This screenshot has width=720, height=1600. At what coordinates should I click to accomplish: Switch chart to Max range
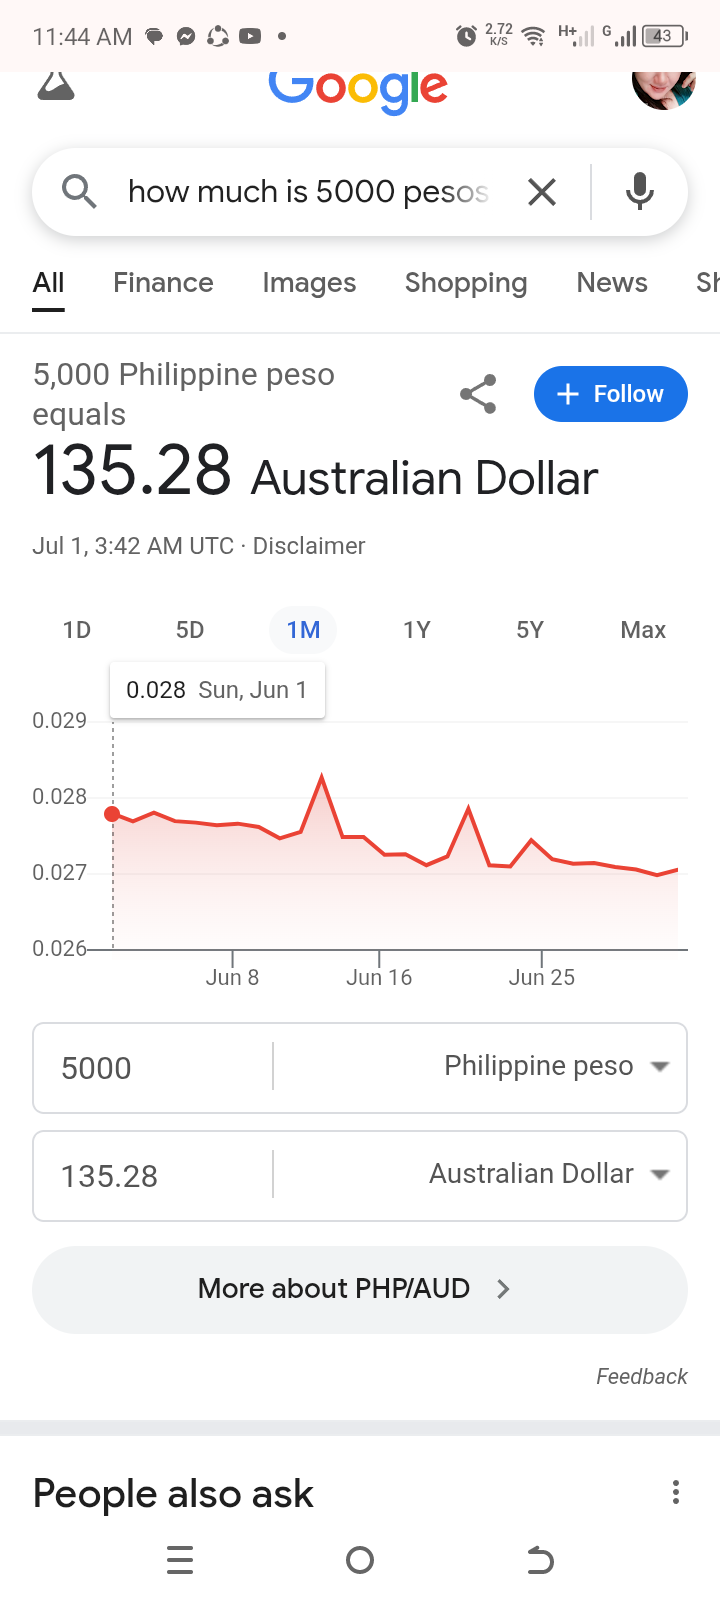(643, 630)
